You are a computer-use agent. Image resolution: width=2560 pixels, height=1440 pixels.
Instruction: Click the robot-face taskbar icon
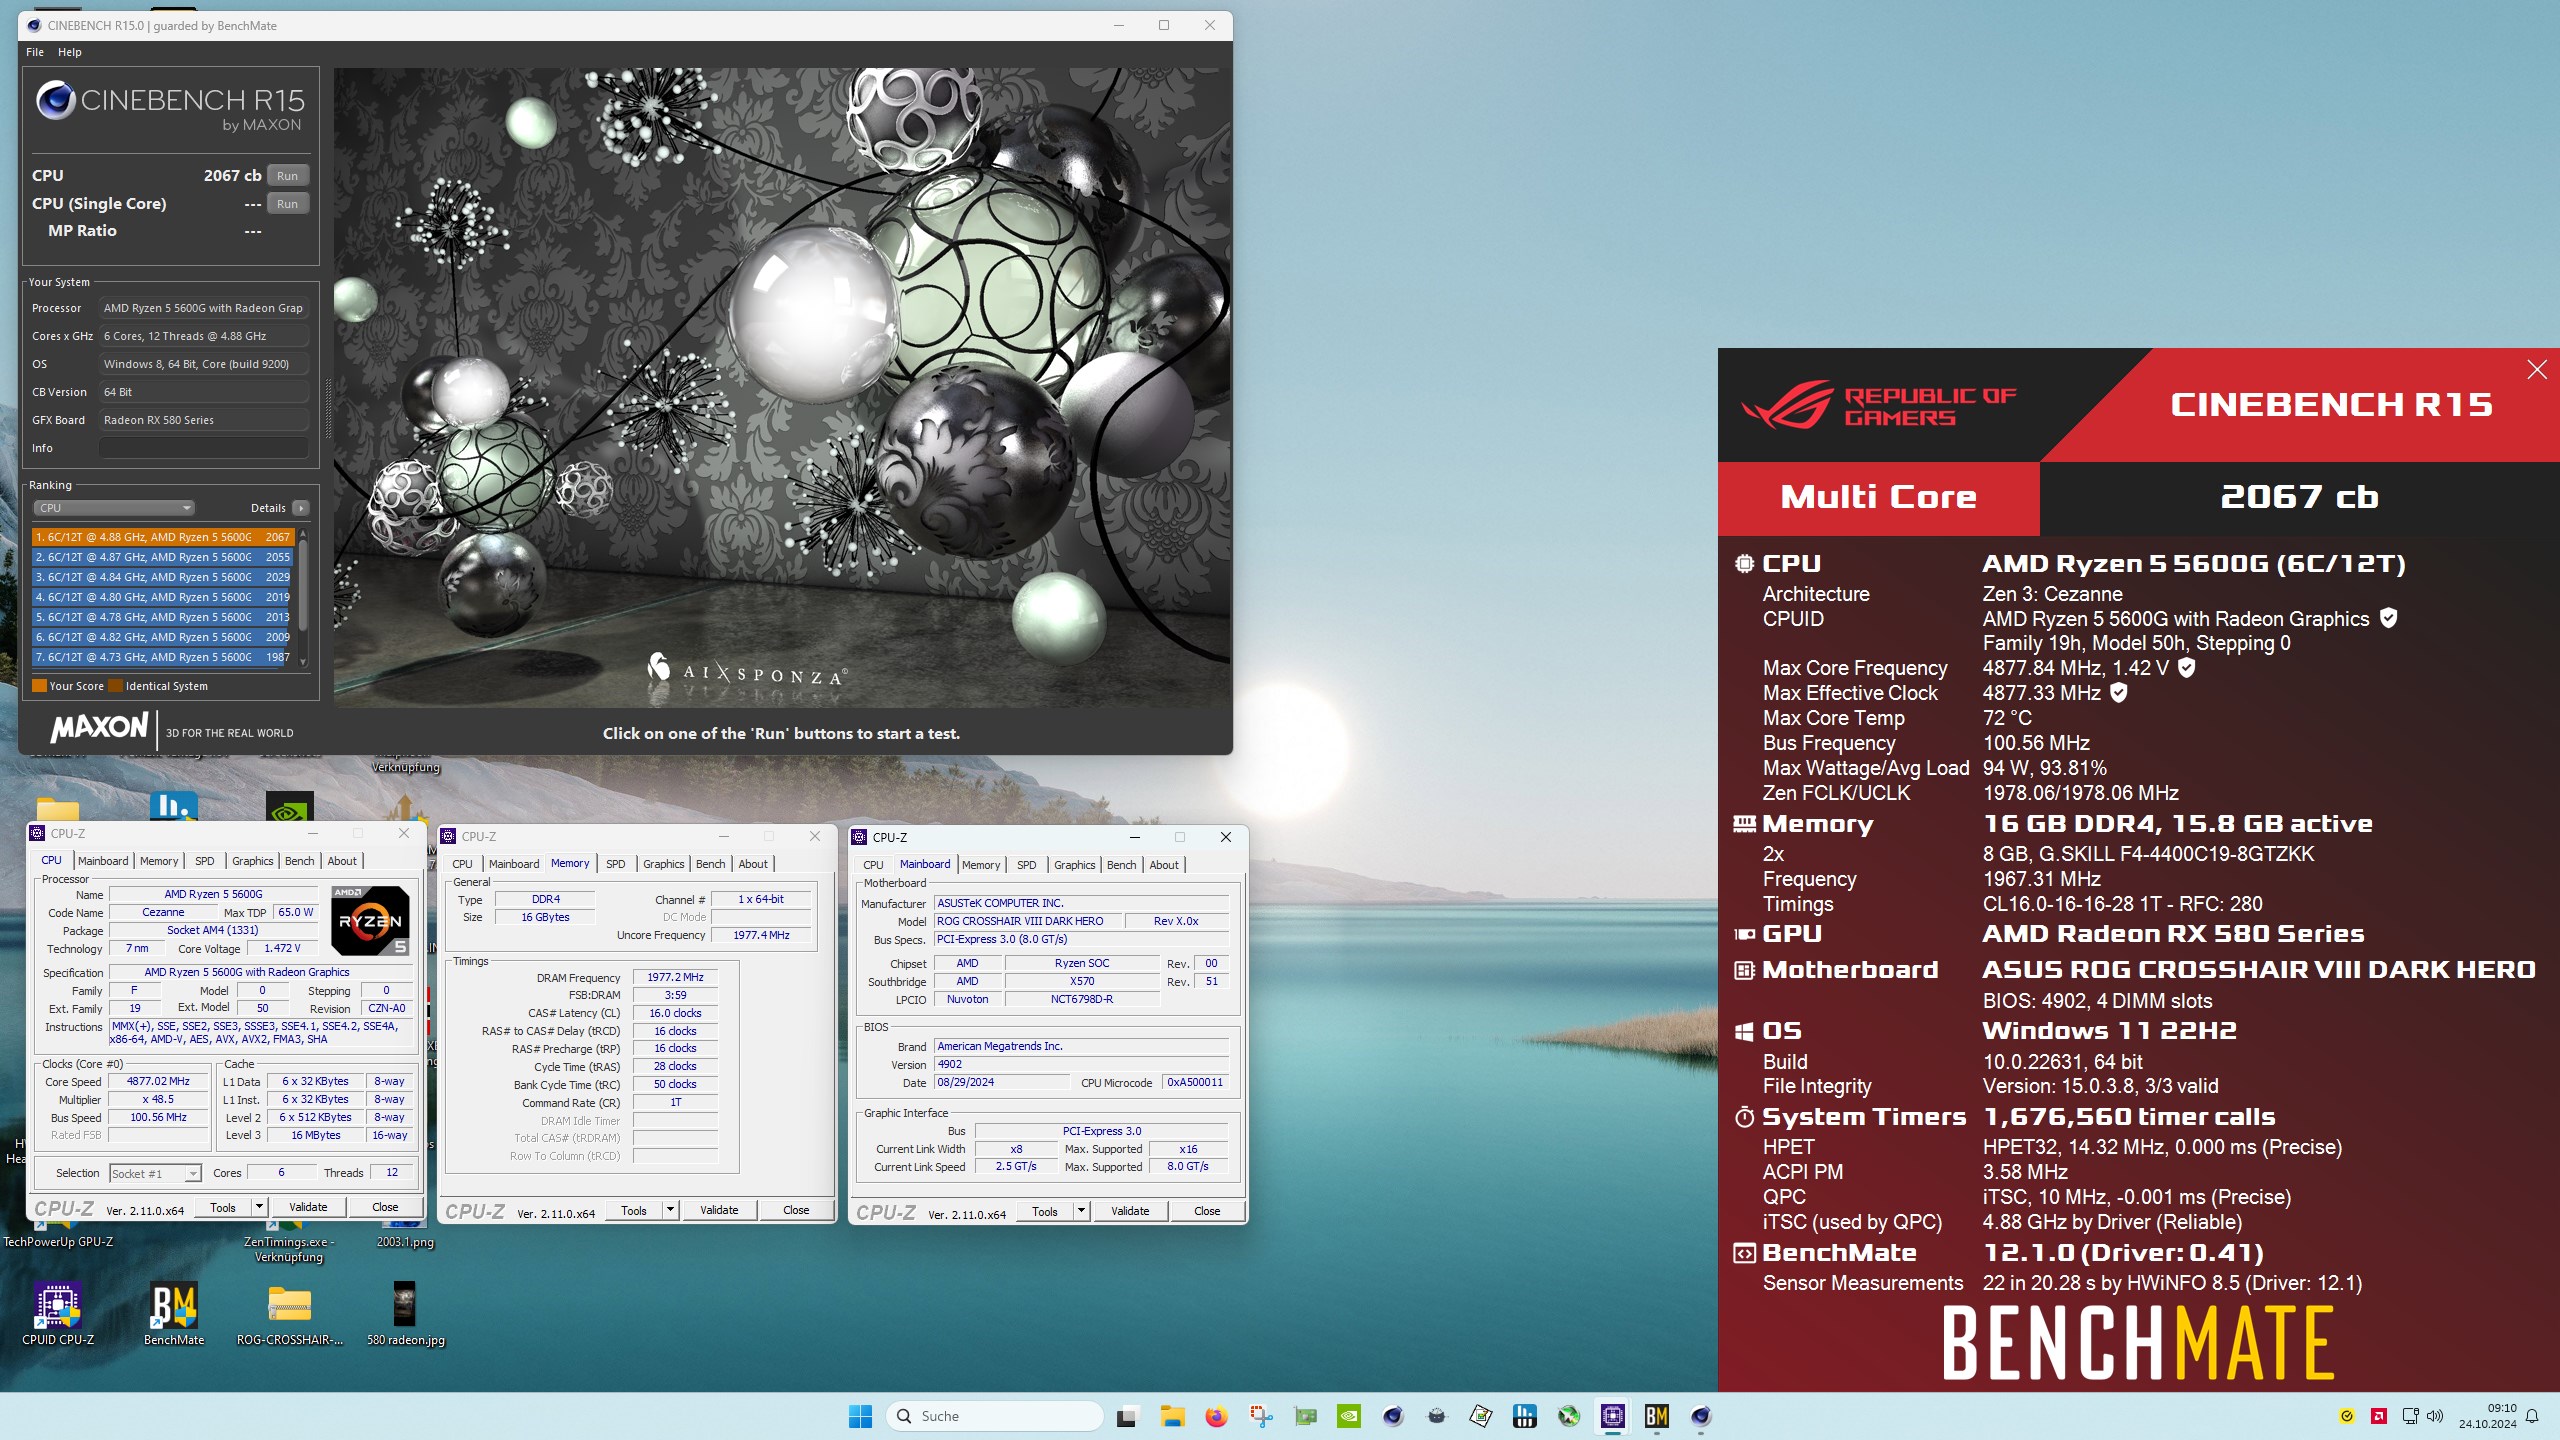[1437, 1416]
